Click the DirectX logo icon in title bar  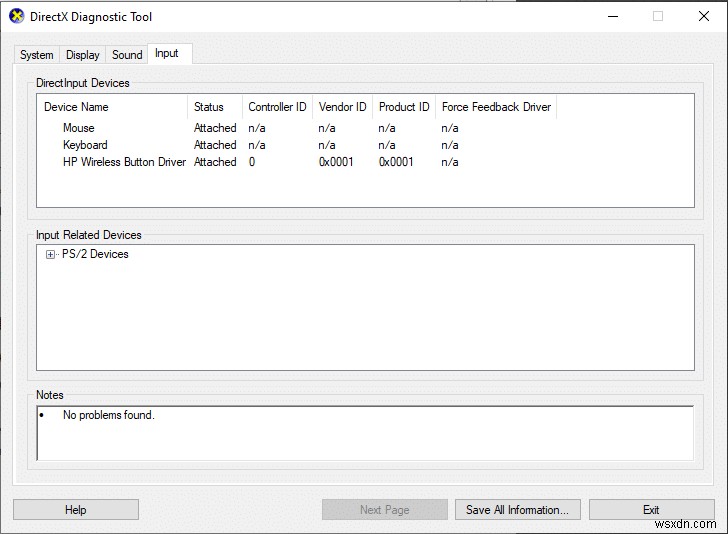point(17,16)
